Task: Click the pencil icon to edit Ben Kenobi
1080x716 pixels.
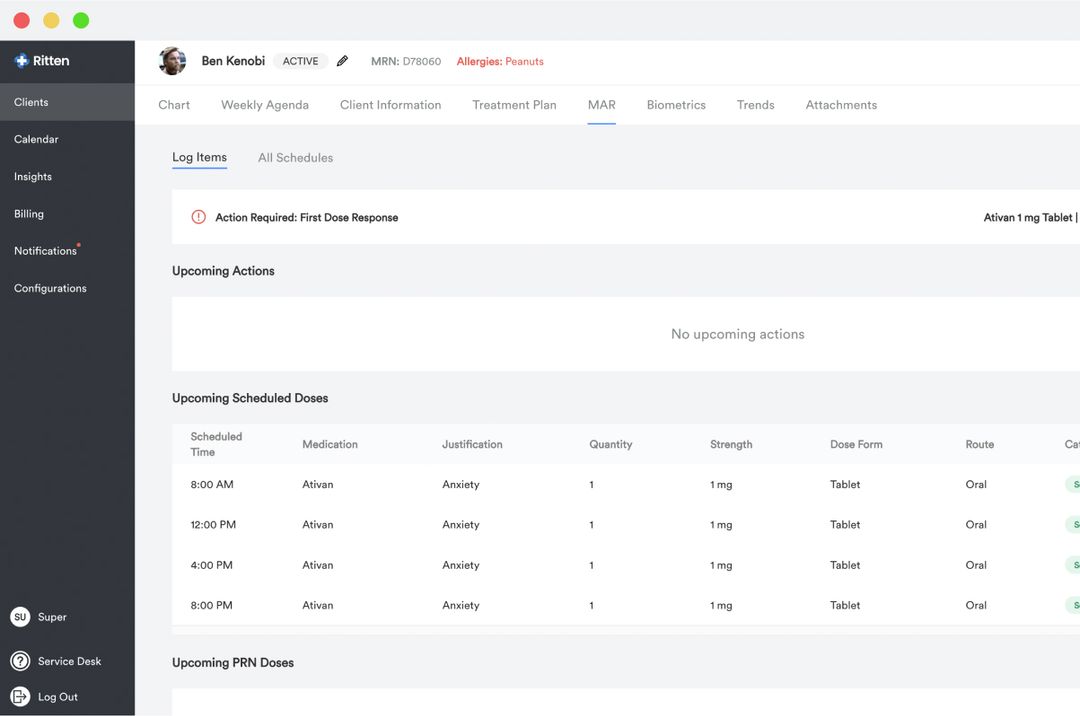Action: pos(342,61)
